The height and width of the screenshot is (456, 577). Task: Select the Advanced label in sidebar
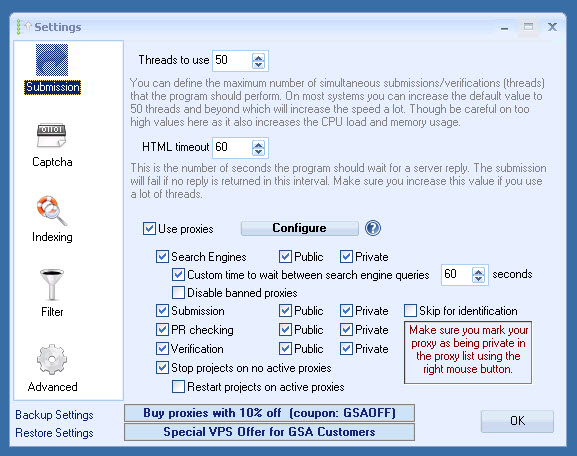[52, 387]
